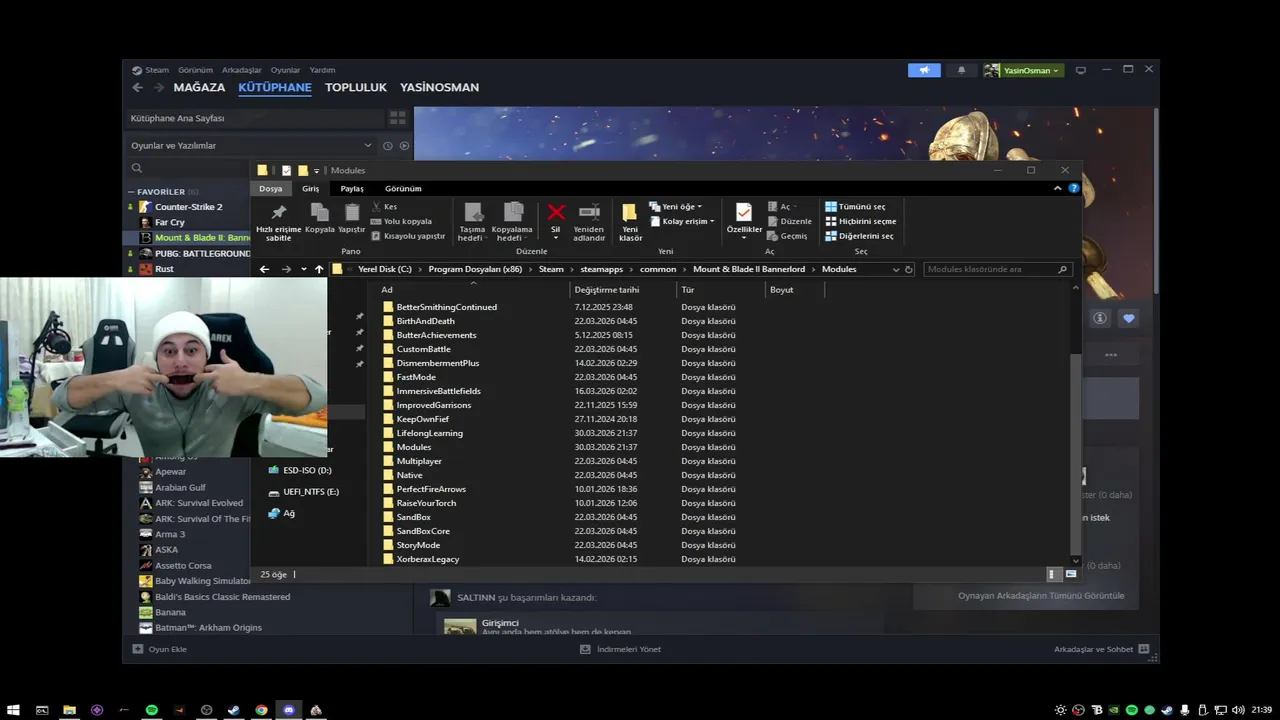Screen dimensions: 1280x720
Task: Go to TOPLULUK in Steam
Action: tap(356, 87)
